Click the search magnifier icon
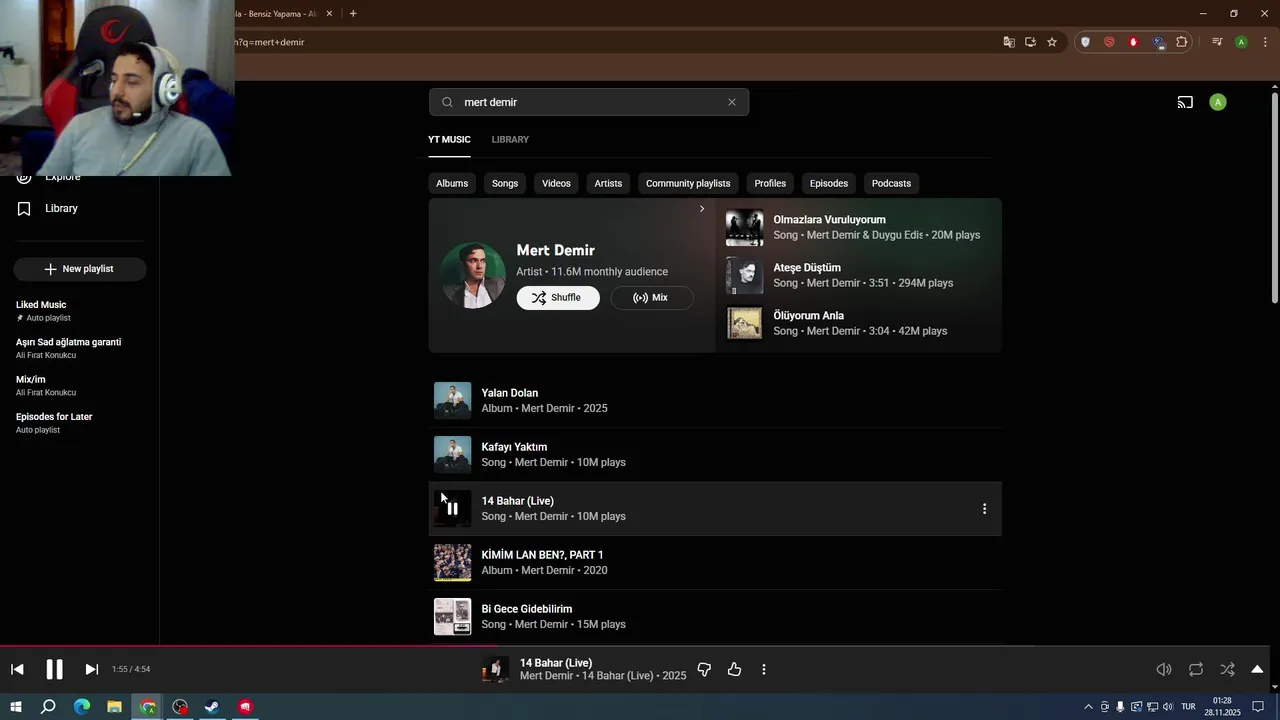 (x=447, y=102)
